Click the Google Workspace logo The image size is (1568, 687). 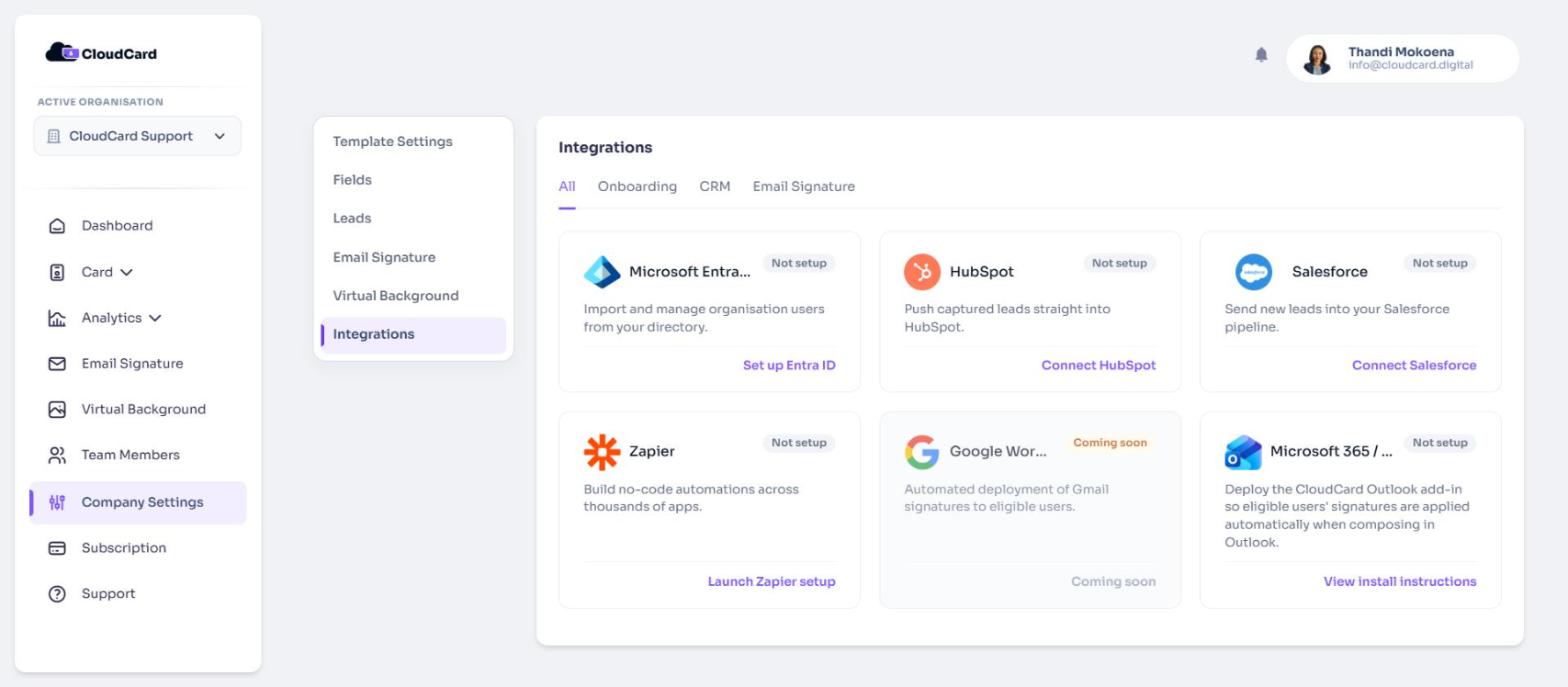[x=922, y=452]
